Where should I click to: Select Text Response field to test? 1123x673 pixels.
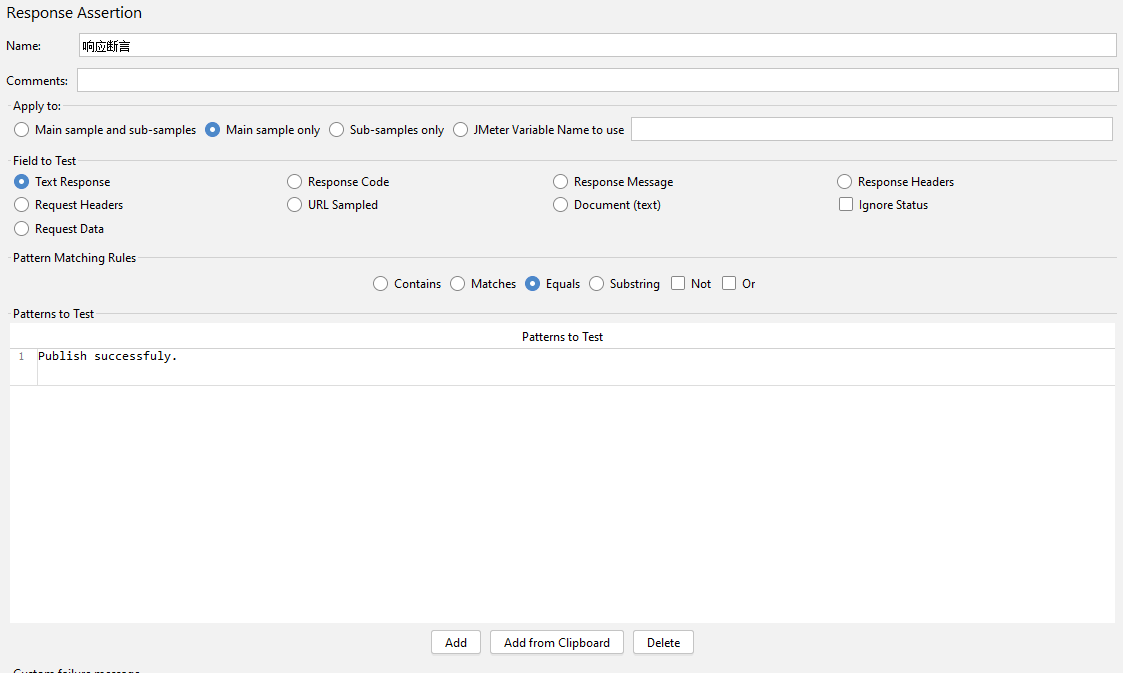(x=21, y=182)
